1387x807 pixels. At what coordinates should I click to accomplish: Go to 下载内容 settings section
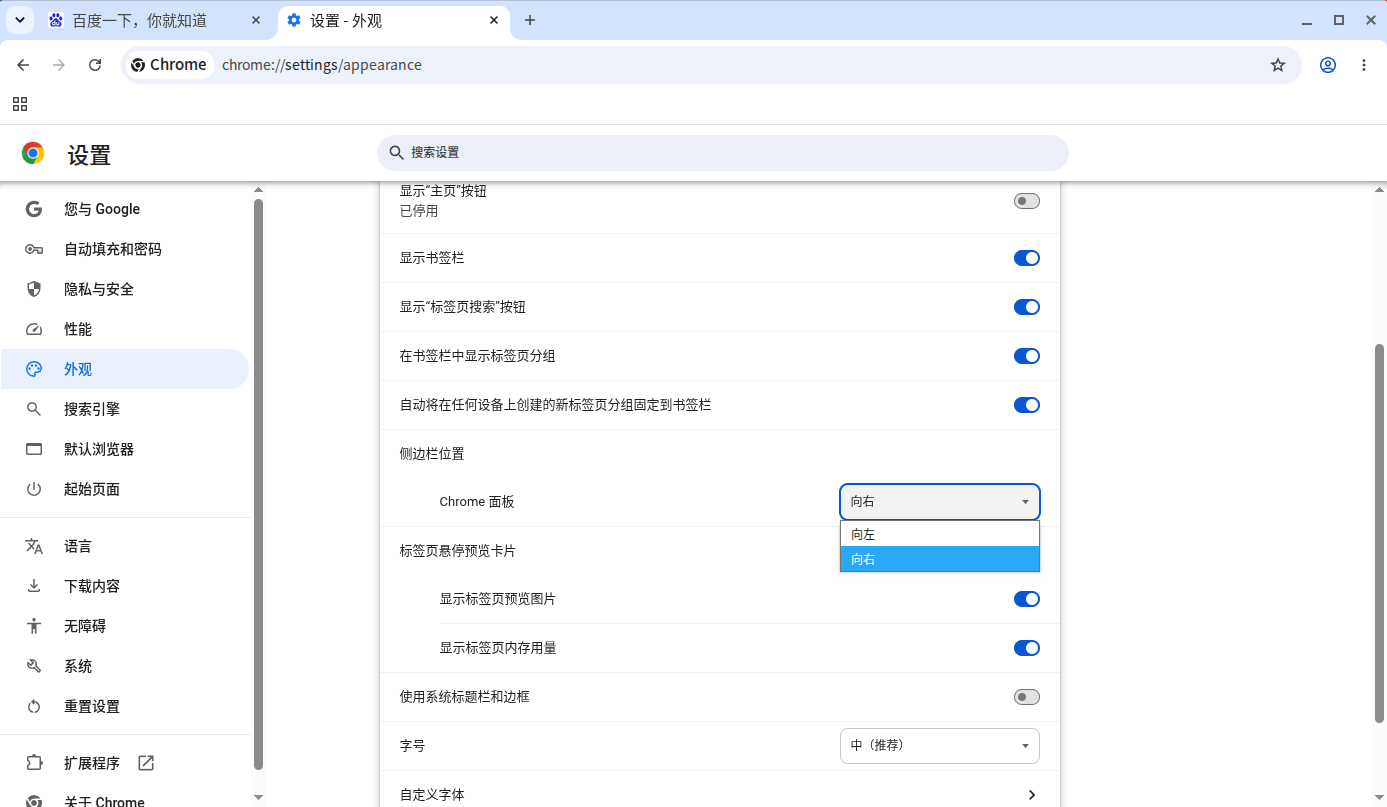[x=124, y=586]
